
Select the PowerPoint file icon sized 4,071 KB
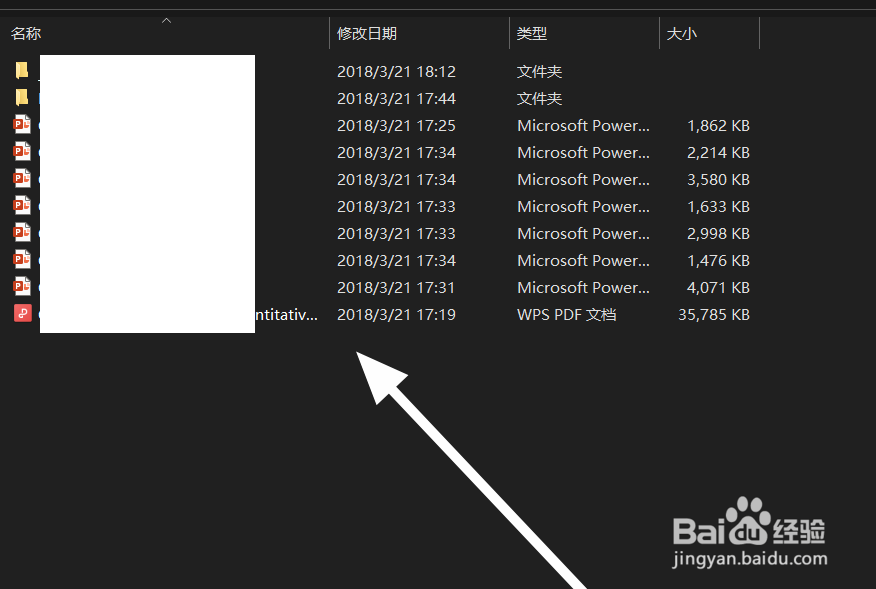click(22, 286)
